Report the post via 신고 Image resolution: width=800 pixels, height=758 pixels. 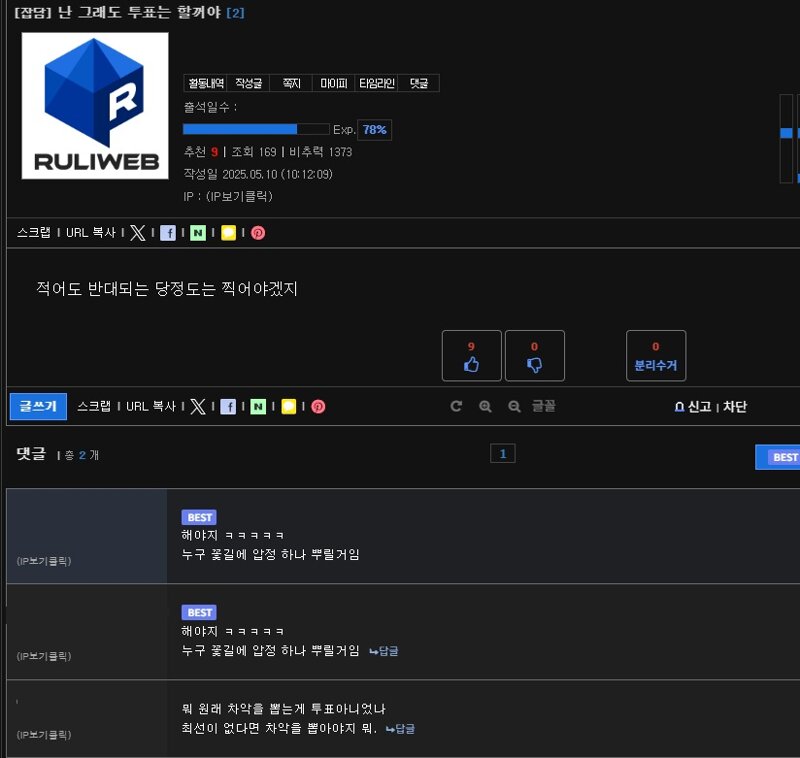coord(693,407)
